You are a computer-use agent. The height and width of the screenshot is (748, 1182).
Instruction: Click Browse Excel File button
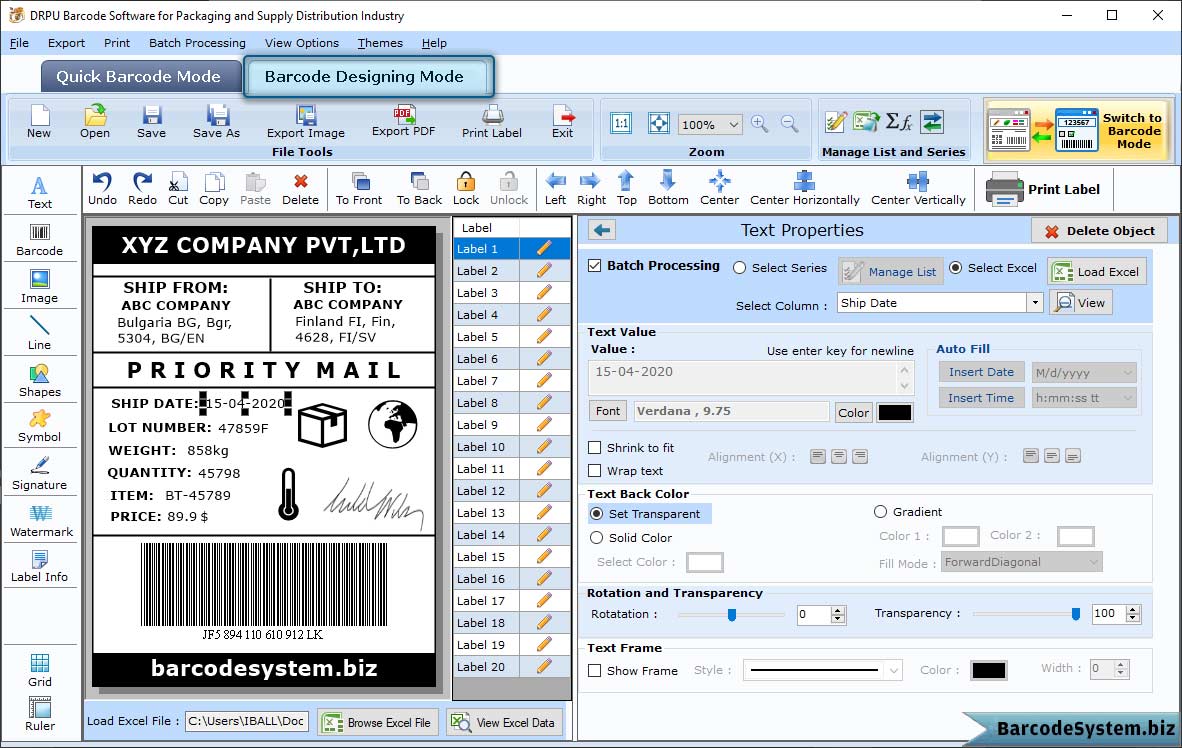[378, 722]
